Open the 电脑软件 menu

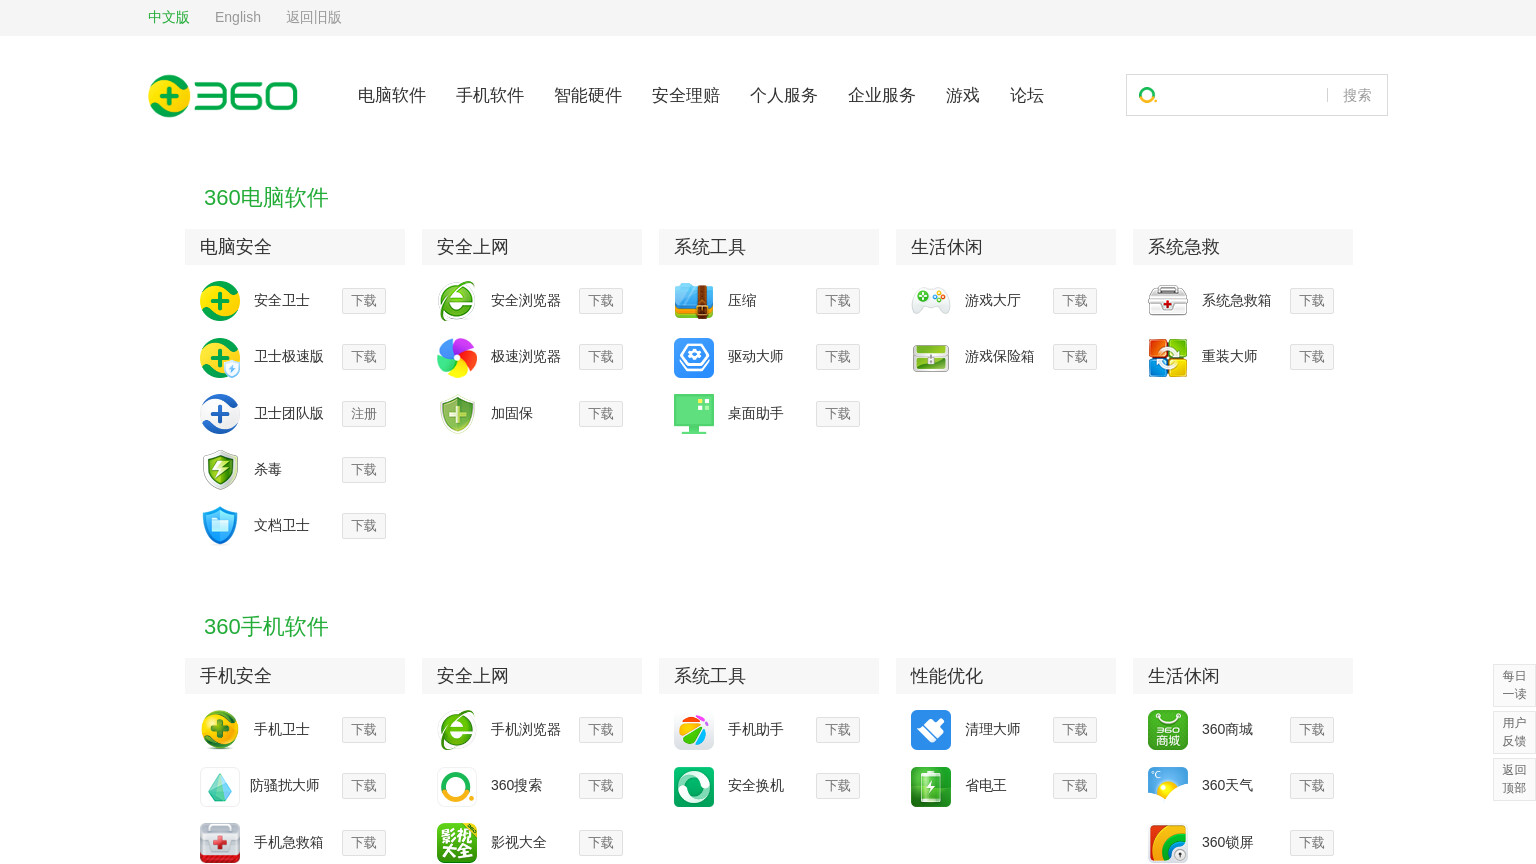pyautogui.click(x=392, y=95)
